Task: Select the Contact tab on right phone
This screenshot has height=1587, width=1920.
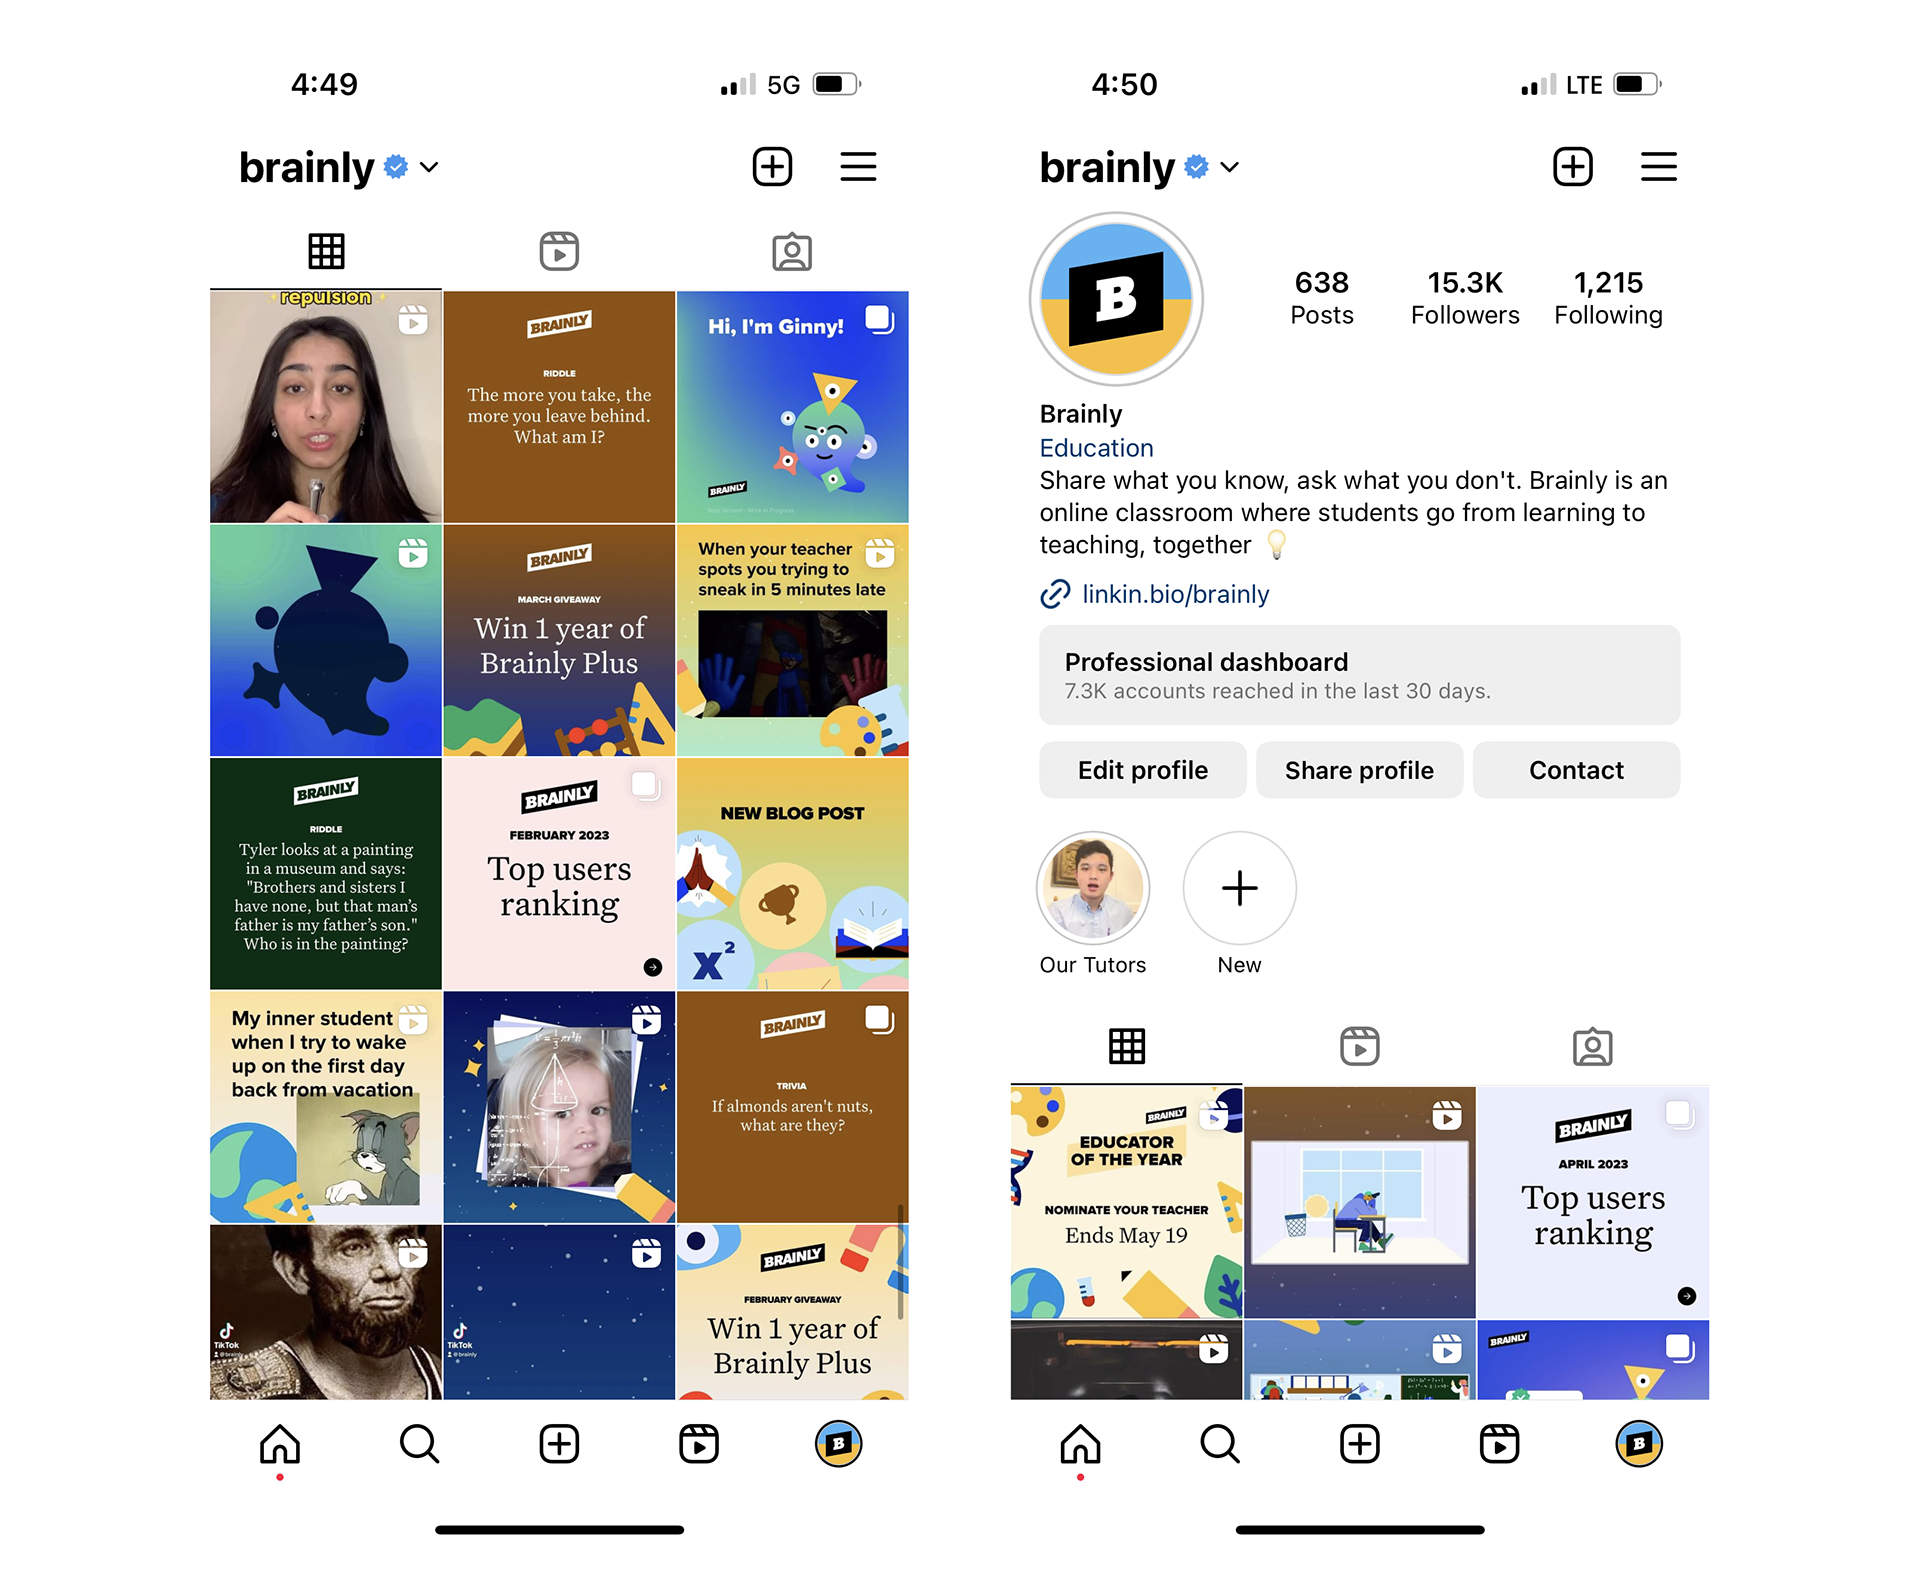Action: point(1577,770)
